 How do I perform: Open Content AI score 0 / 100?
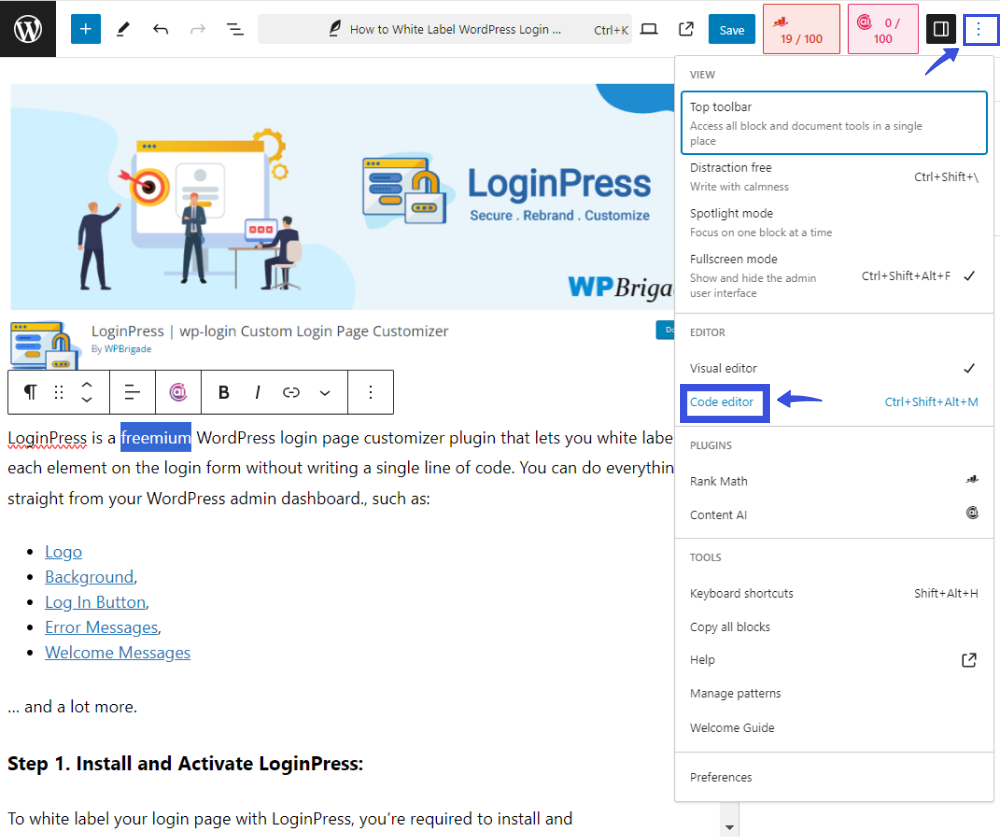point(883,29)
